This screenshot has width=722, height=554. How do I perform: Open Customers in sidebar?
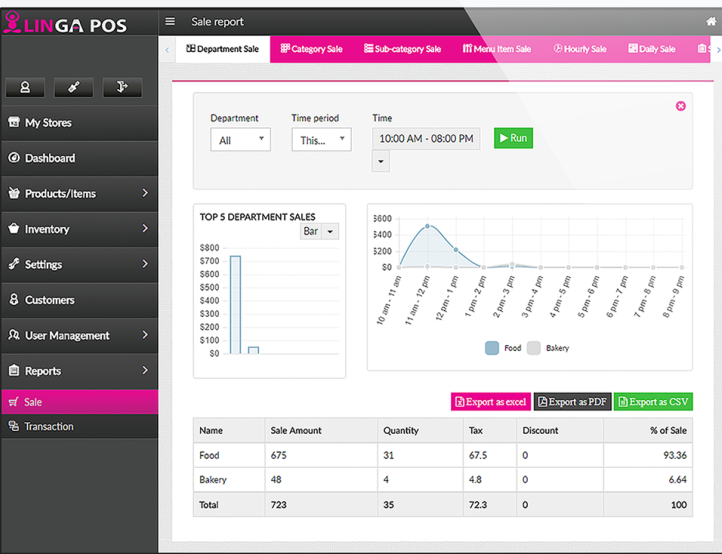point(79,300)
